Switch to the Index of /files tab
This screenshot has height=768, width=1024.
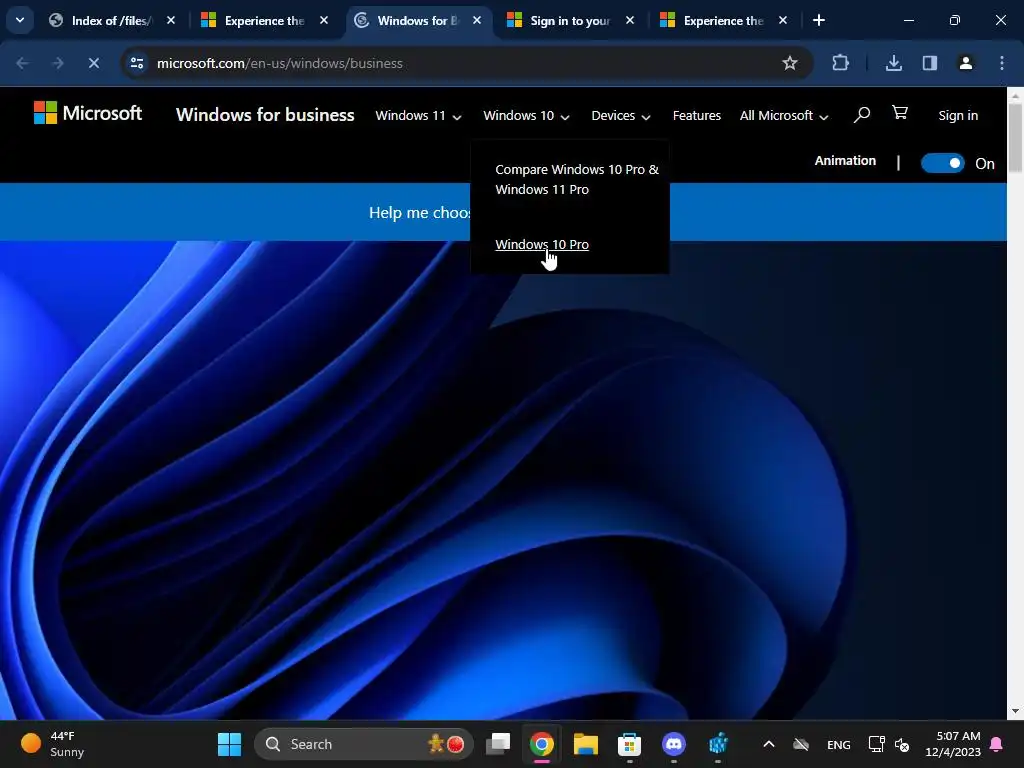(x=112, y=20)
